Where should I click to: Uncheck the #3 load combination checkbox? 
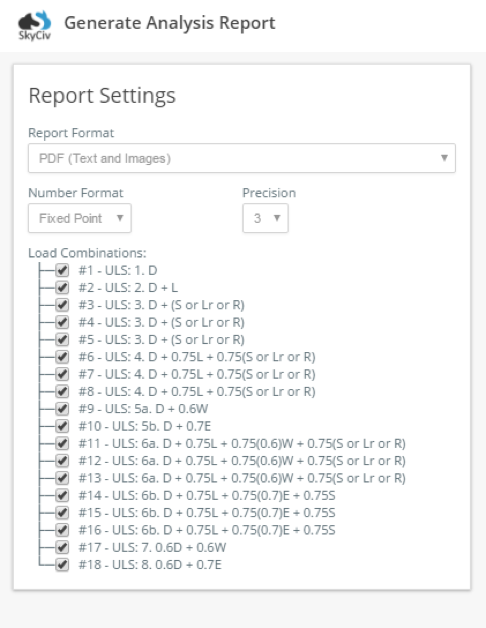point(62,305)
